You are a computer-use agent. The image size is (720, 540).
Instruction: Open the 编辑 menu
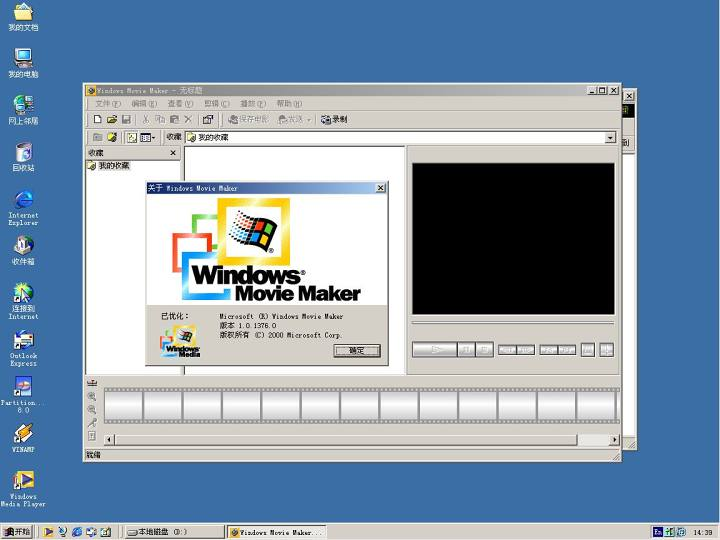coord(144,104)
